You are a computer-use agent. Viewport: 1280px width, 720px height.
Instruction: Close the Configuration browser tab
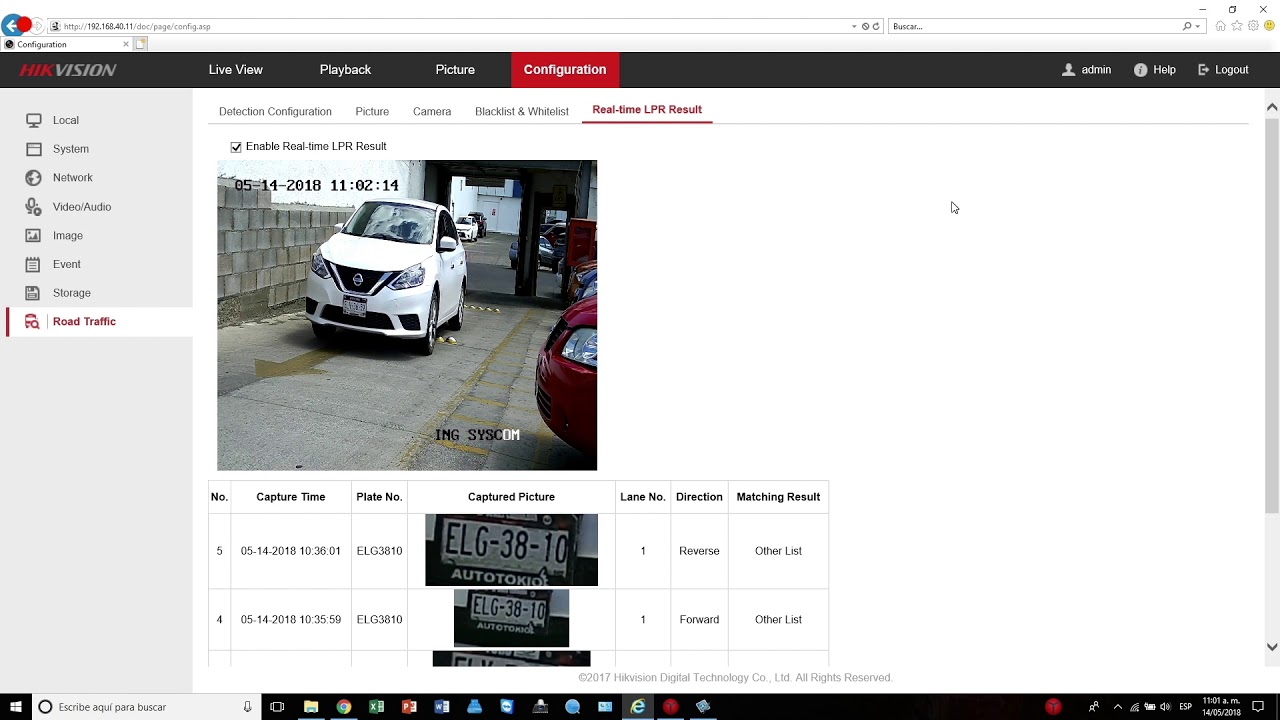(x=126, y=44)
